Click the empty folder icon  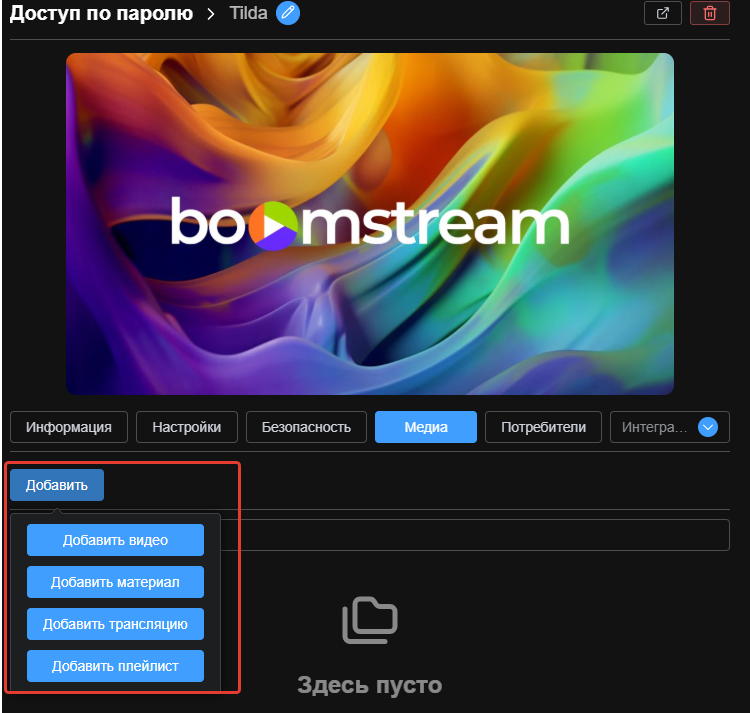point(370,620)
